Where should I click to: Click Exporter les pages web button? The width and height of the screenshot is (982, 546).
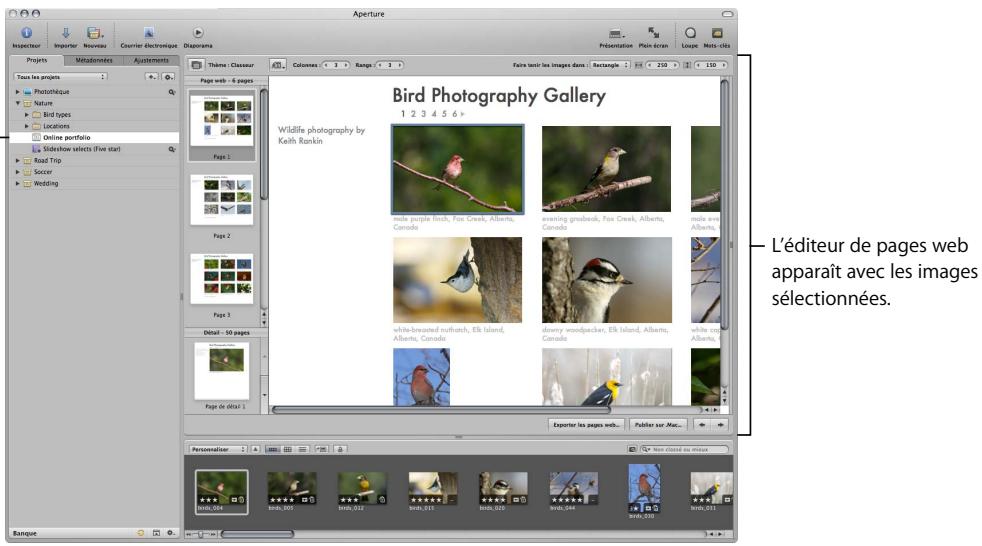coord(586,425)
